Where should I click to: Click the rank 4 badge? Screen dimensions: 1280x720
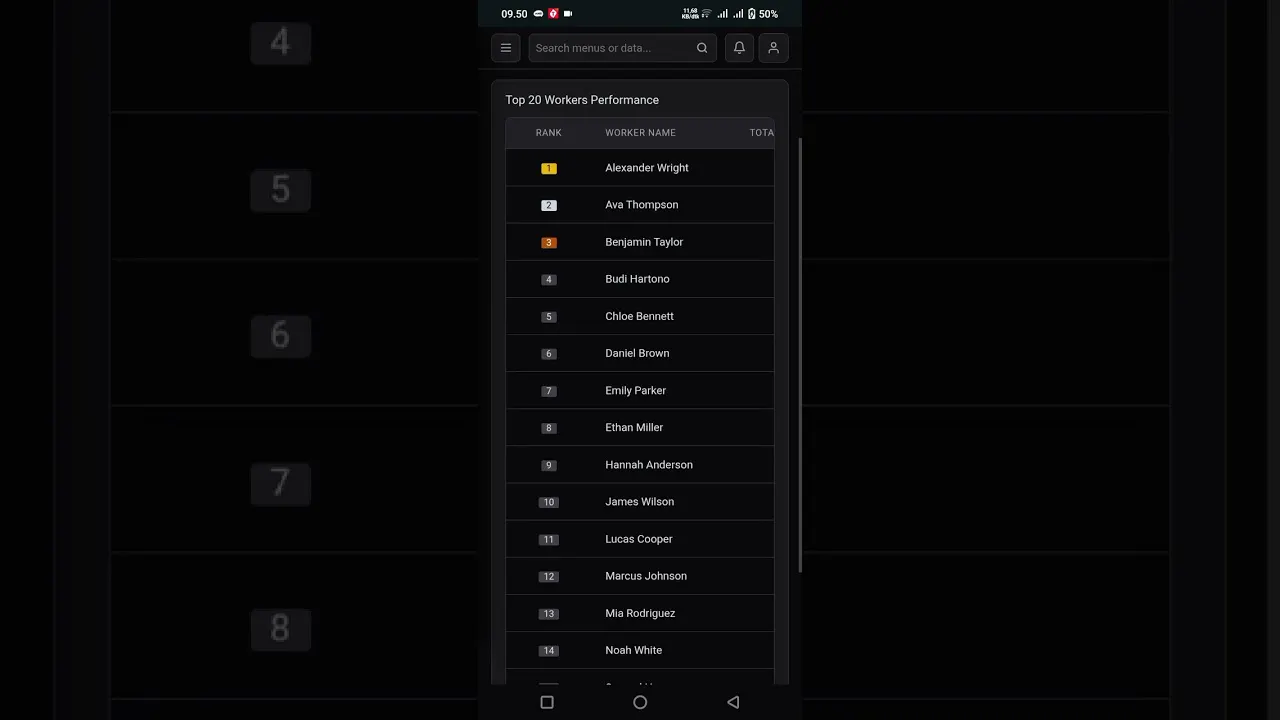point(548,279)
